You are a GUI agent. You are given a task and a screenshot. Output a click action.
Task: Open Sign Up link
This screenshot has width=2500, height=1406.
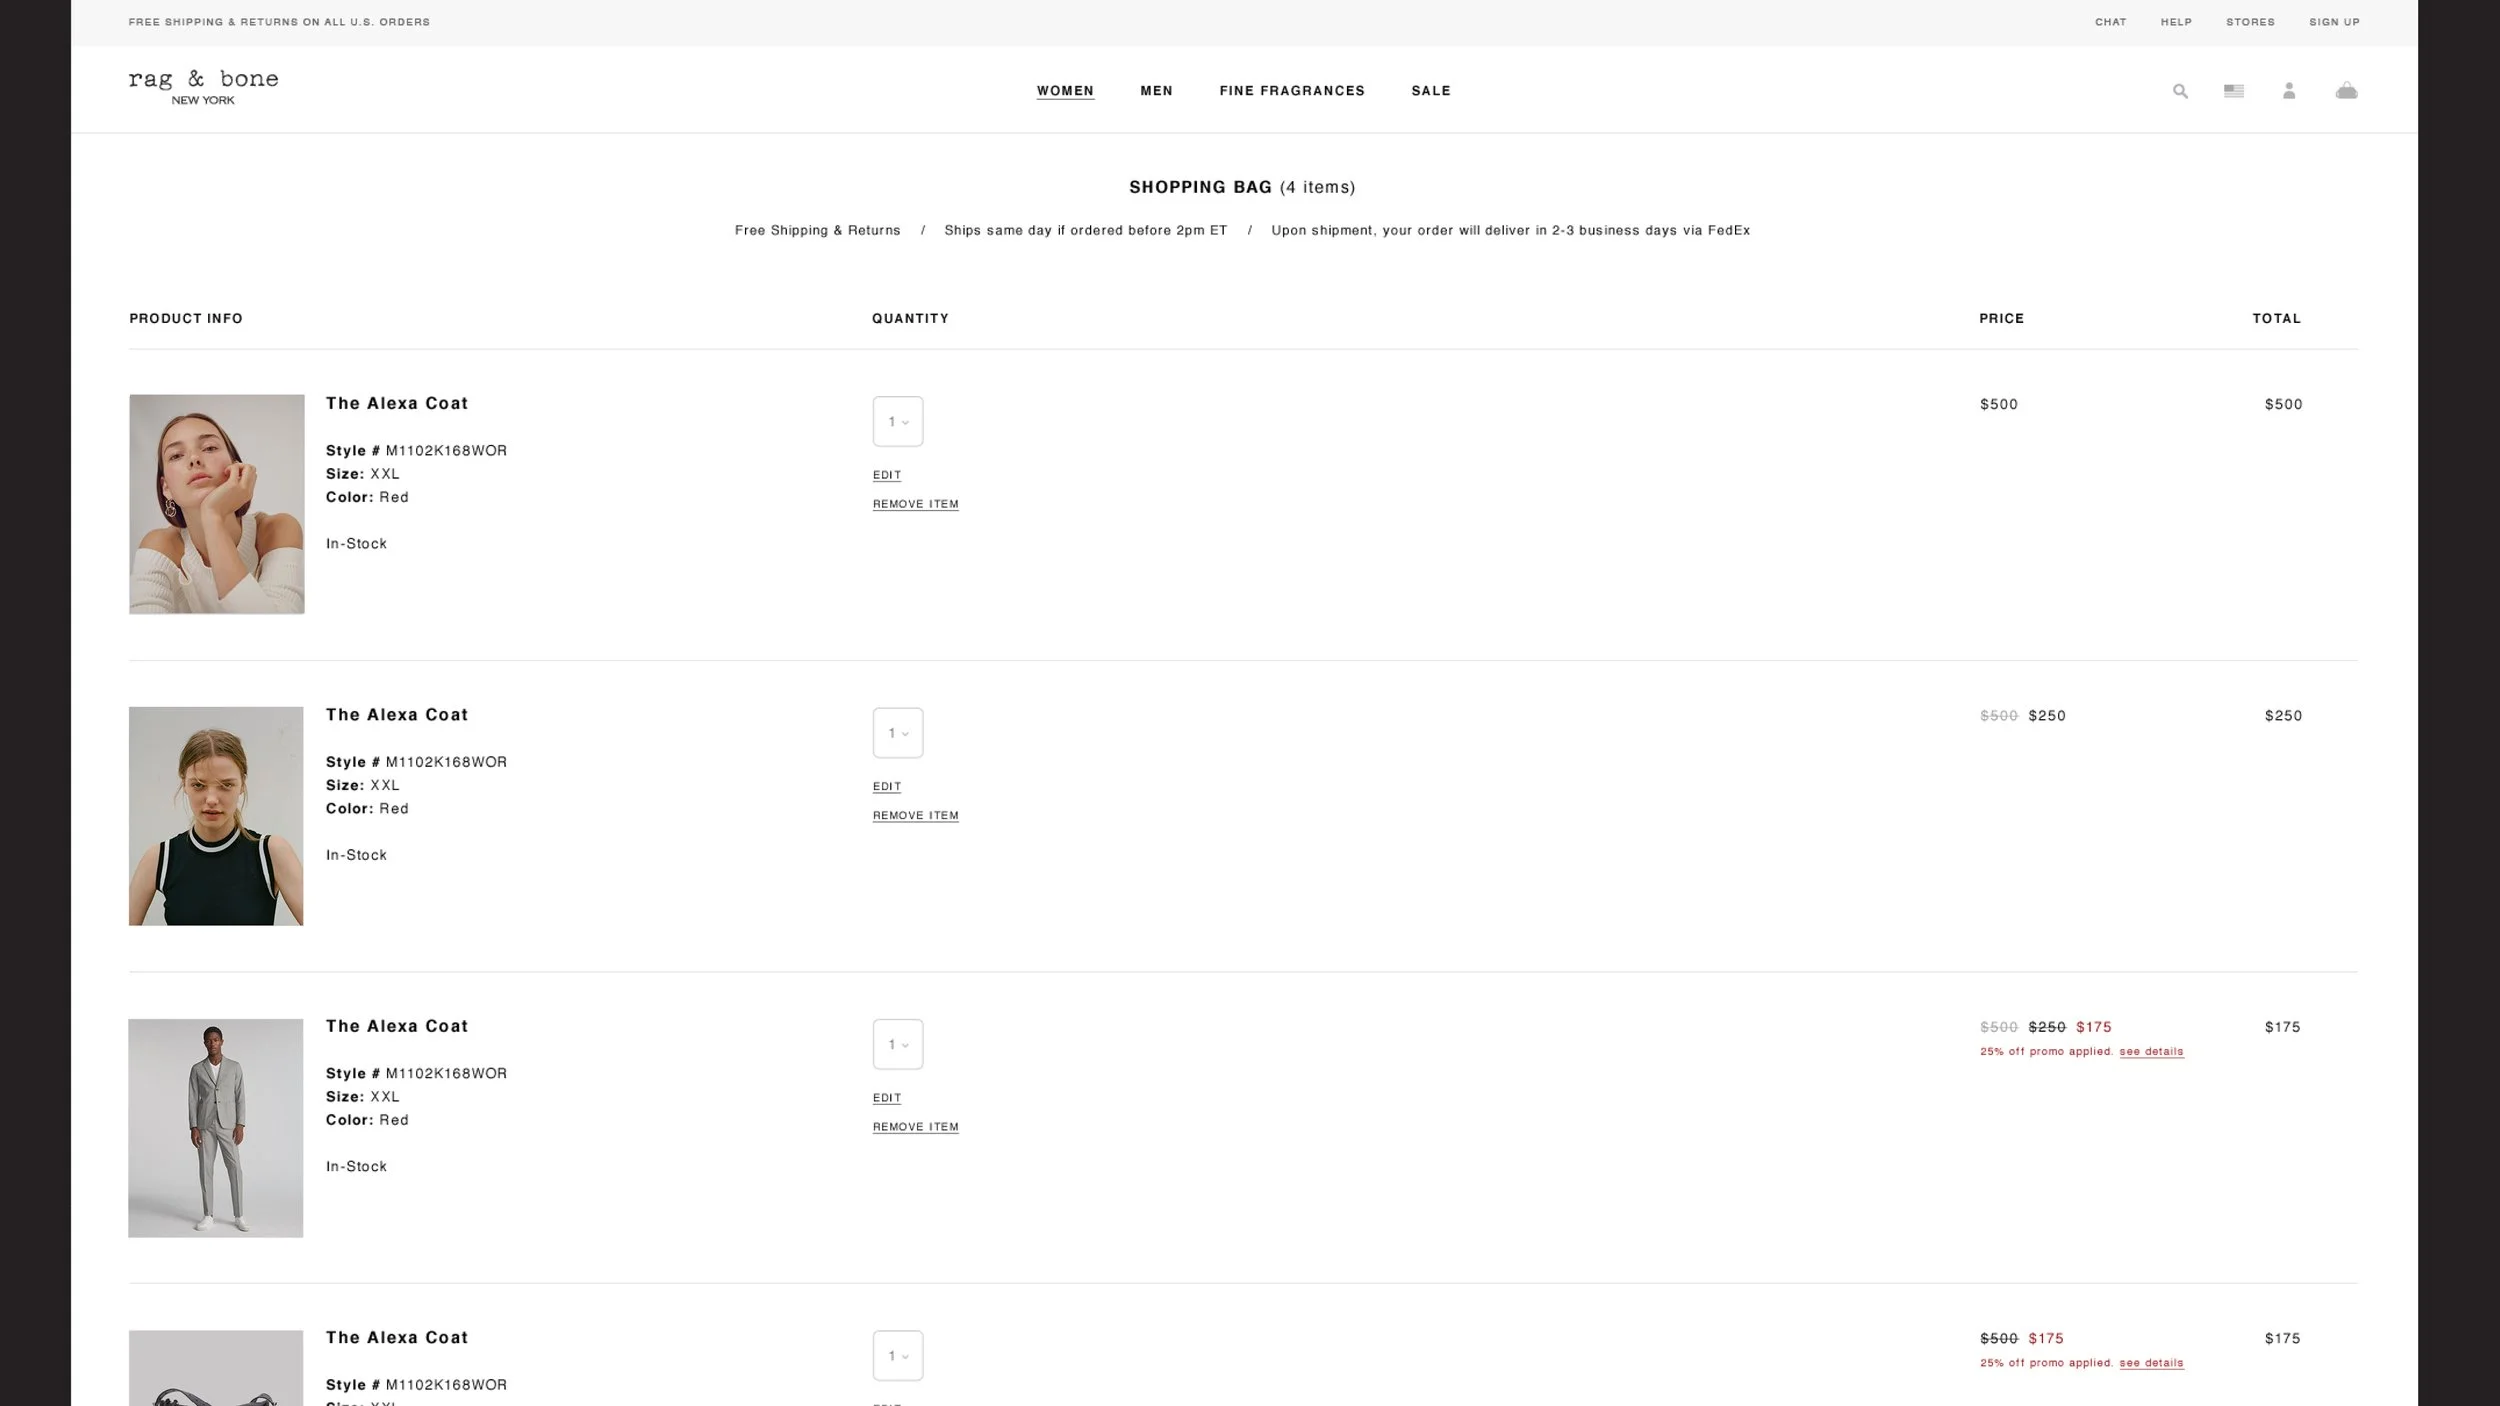(x=2333, y=22)
